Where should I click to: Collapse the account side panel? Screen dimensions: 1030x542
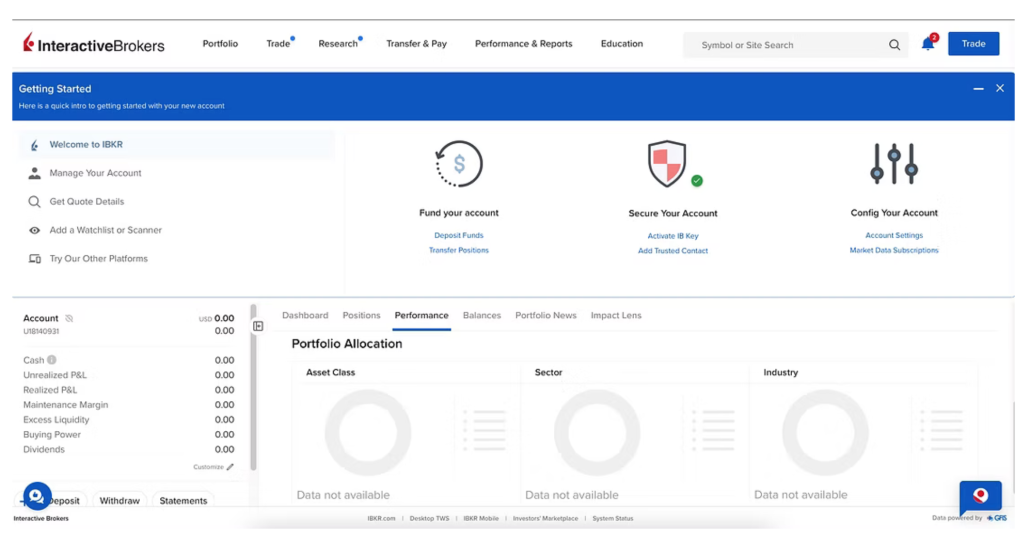click(x=258, y=326)
